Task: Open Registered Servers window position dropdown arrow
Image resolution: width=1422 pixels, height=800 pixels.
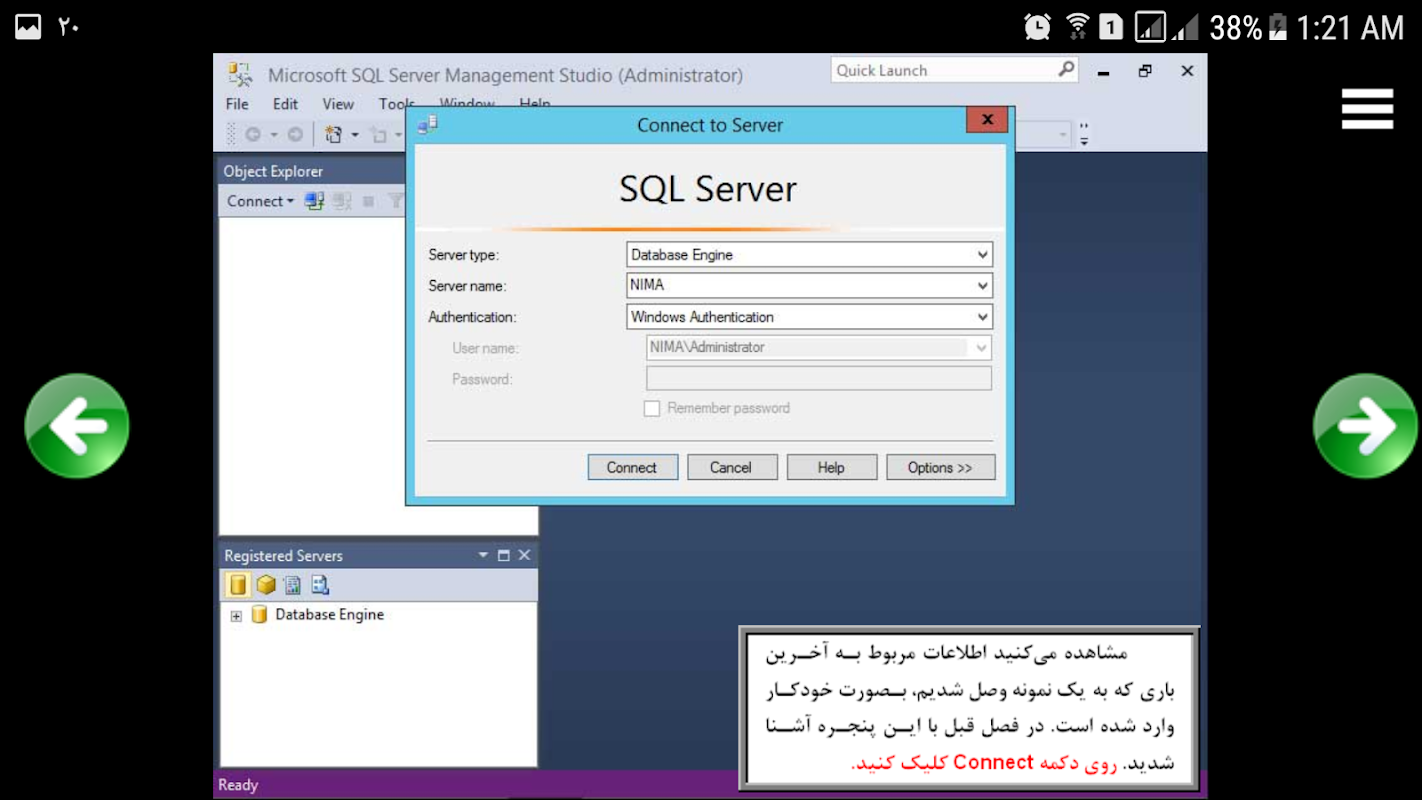Action: point(483,555)
